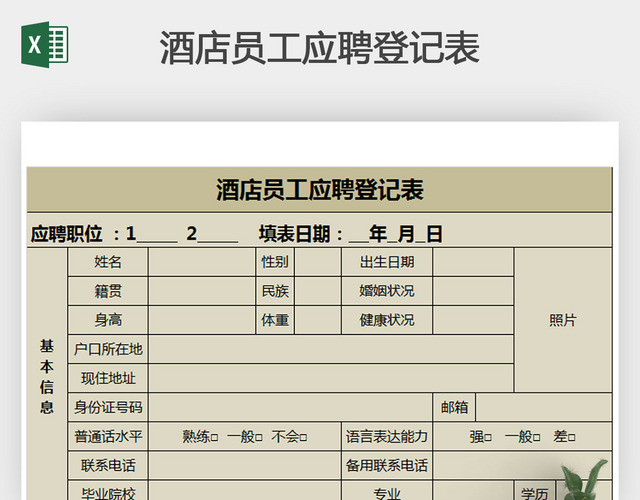Select the 学历 label cell
Viewport: 640px width, 500px height.
pyautogui.click(x=534, y=491)
